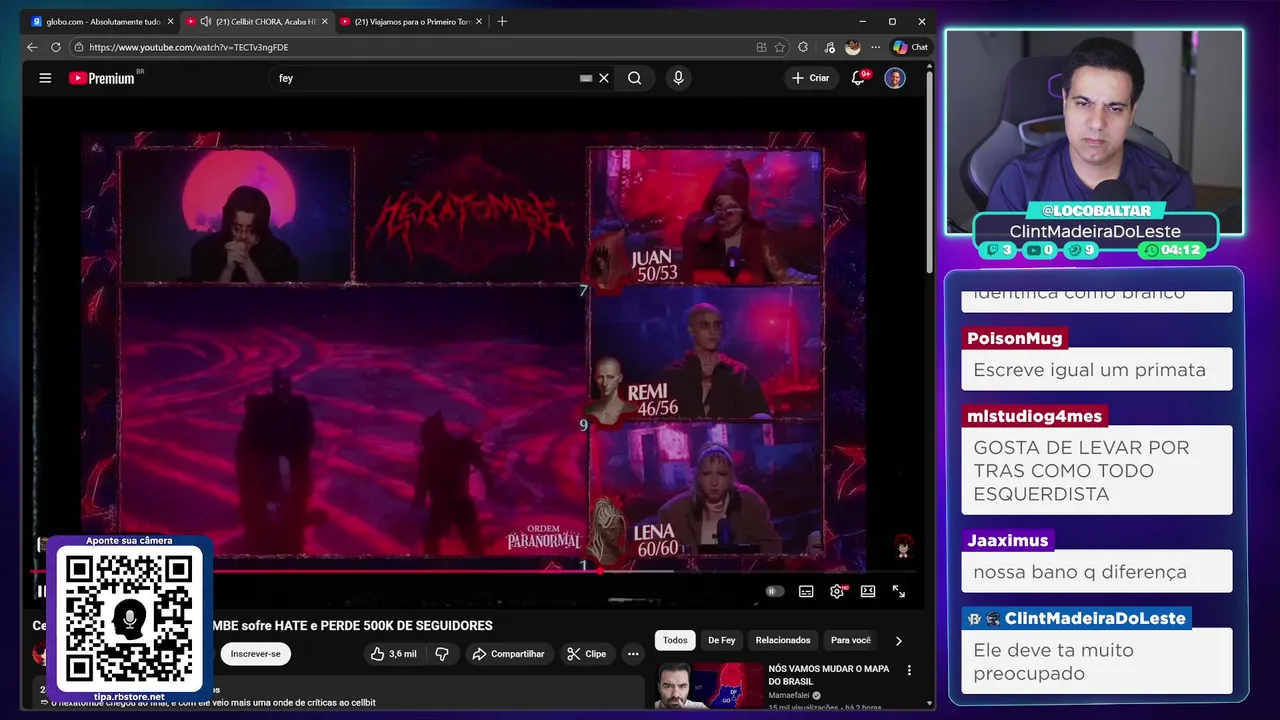
Task: Open the browser profile avatar
Action: 852,47
